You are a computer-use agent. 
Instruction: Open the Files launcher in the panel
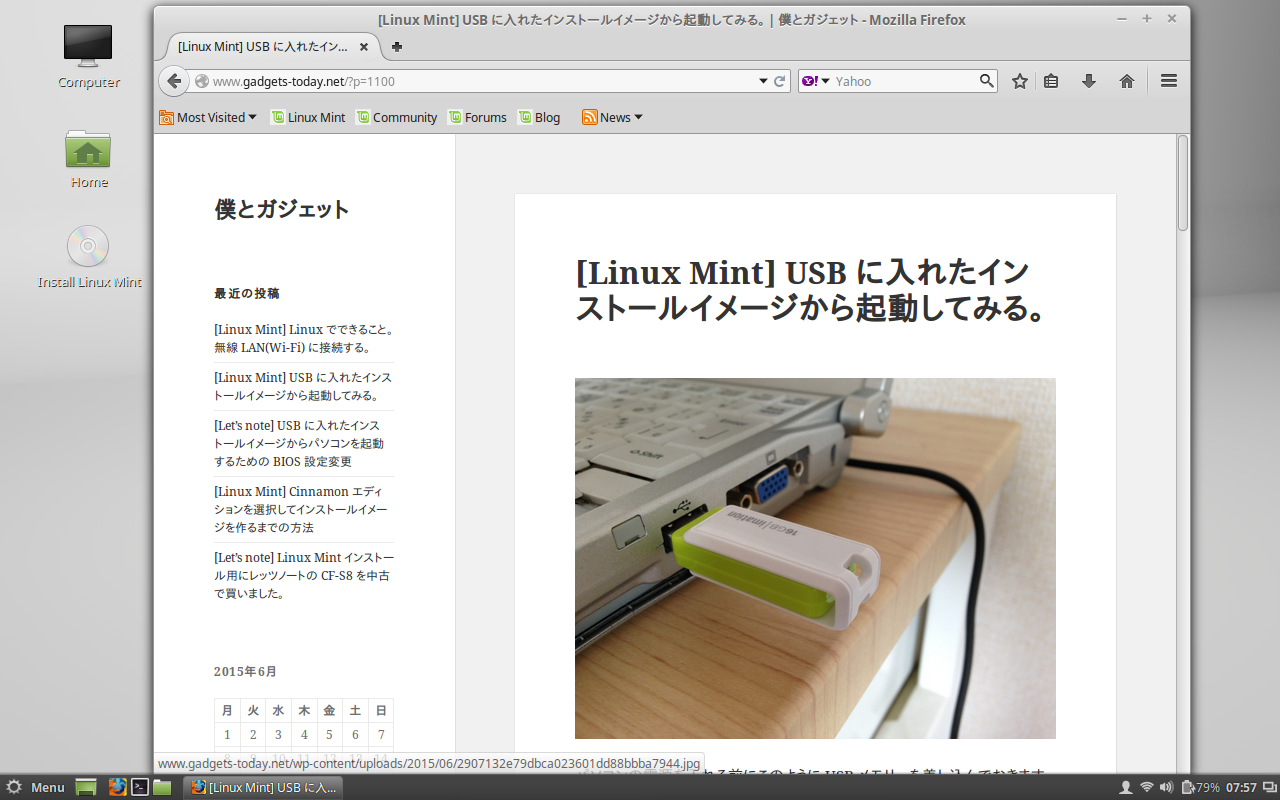click(162, 787)
